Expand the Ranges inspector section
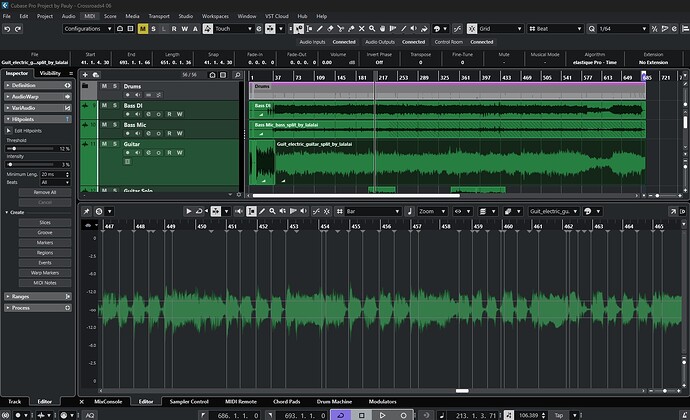 (38, 296)
